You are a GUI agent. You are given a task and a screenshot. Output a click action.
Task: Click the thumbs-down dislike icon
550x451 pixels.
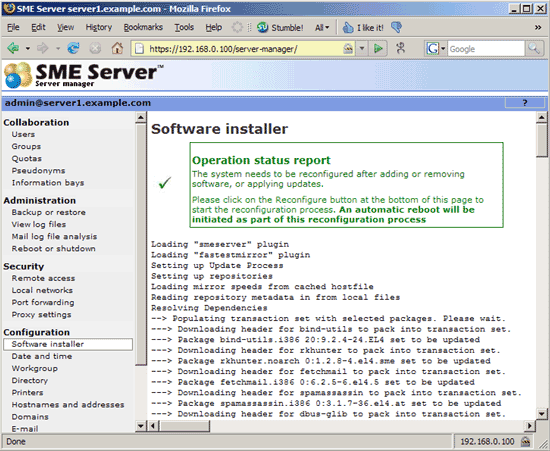tap(396, 27)
